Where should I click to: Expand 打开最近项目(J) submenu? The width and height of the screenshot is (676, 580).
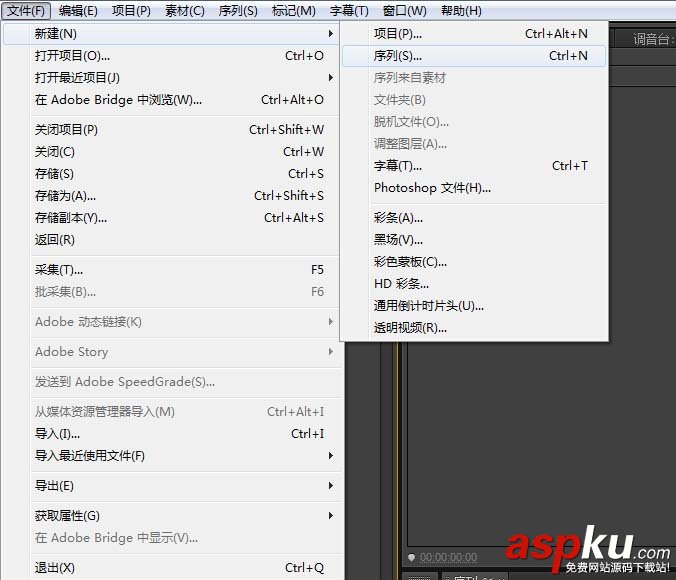[x=172, y=78]
